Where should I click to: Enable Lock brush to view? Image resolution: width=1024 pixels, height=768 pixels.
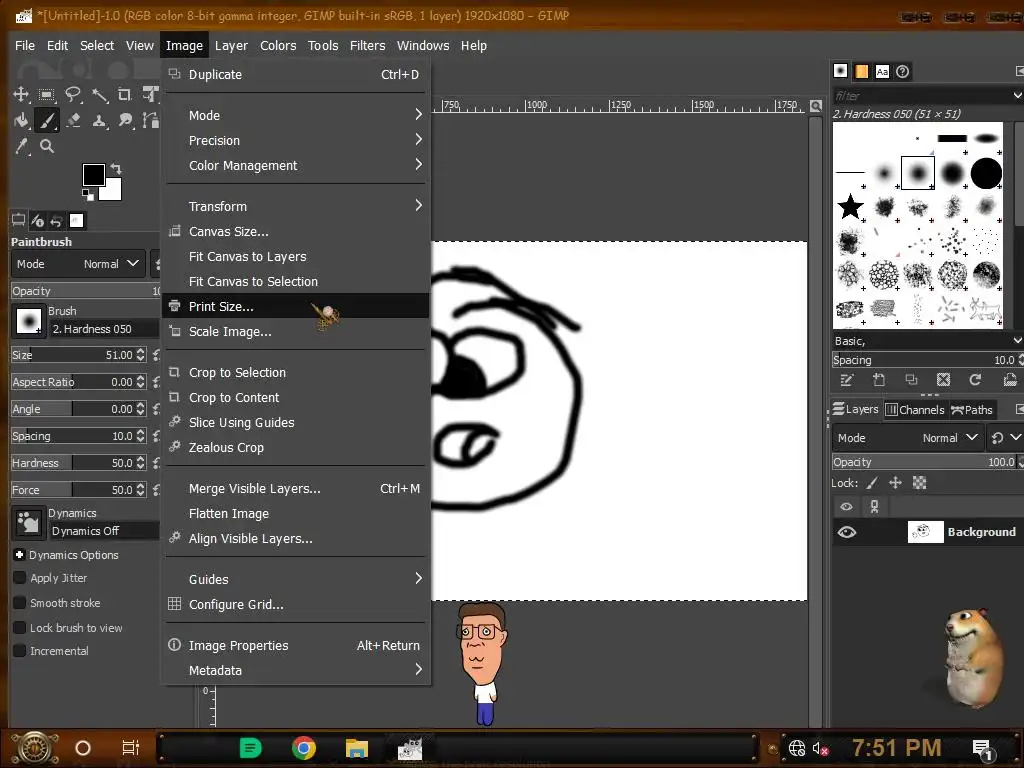click(20, 628)
